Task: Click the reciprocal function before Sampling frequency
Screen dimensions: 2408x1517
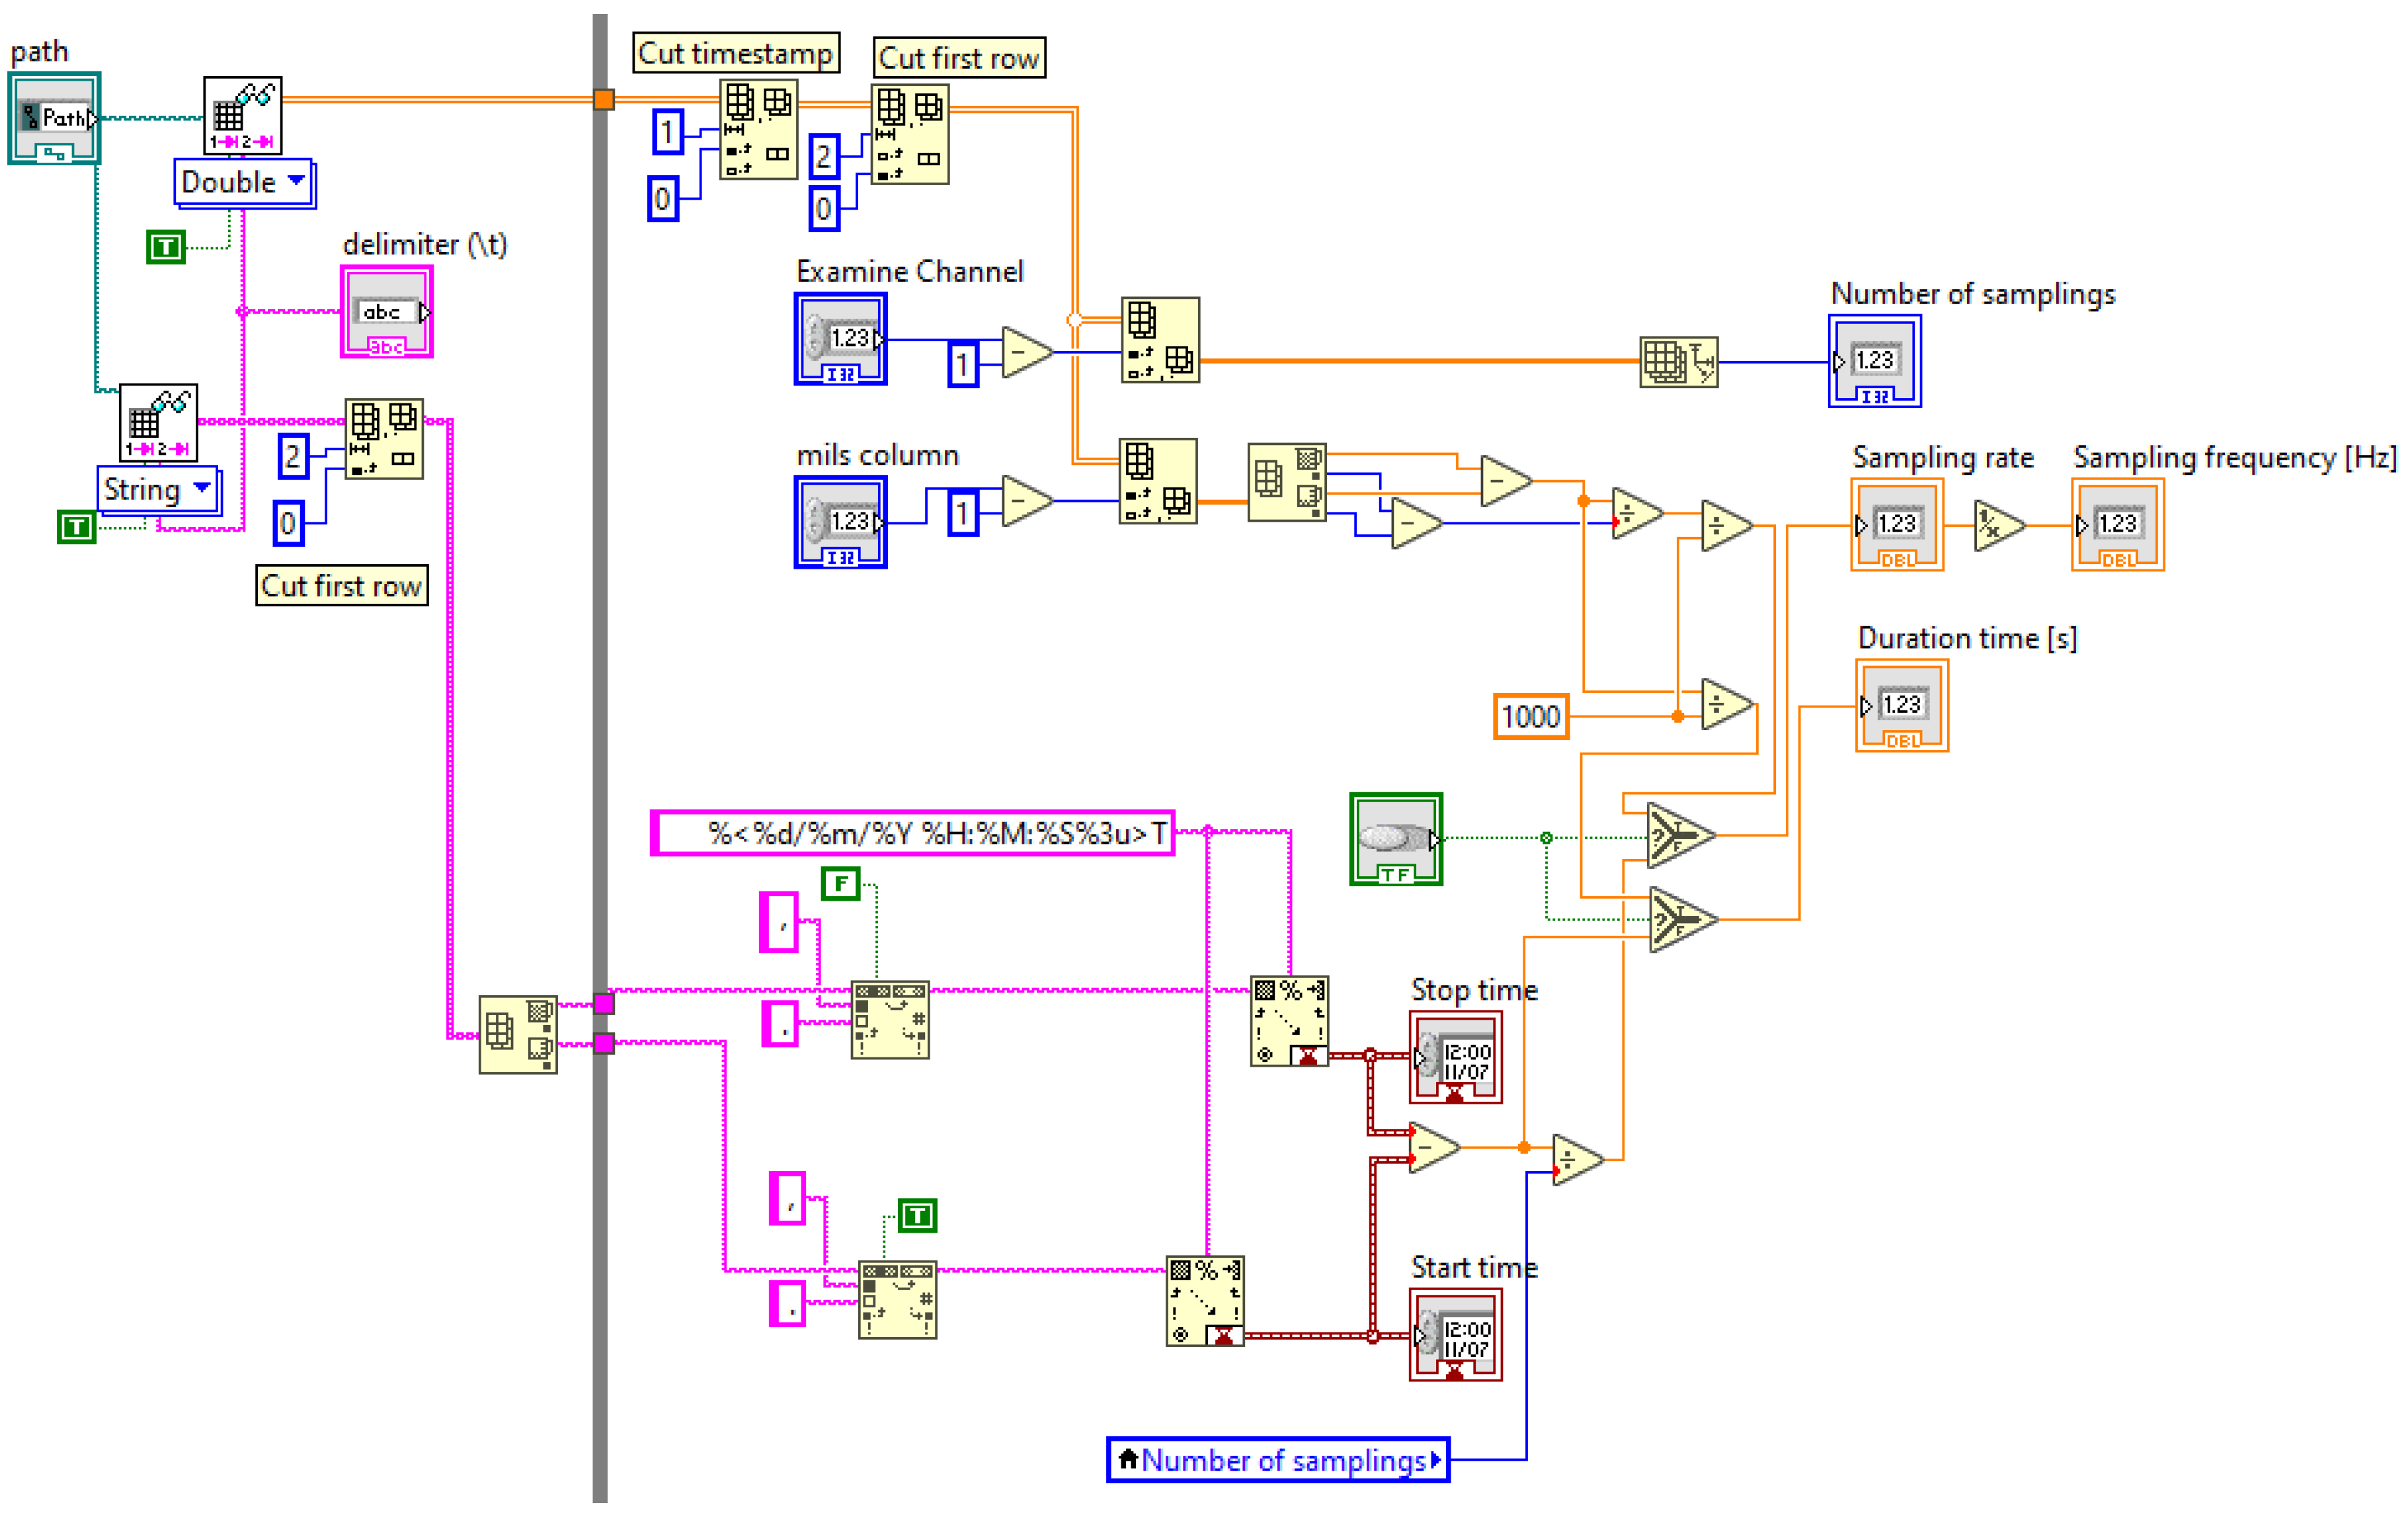Action: [1997, 525]
